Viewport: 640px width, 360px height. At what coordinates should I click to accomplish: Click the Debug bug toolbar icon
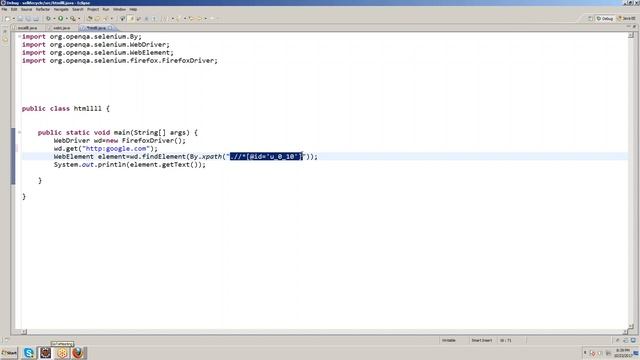48,18
